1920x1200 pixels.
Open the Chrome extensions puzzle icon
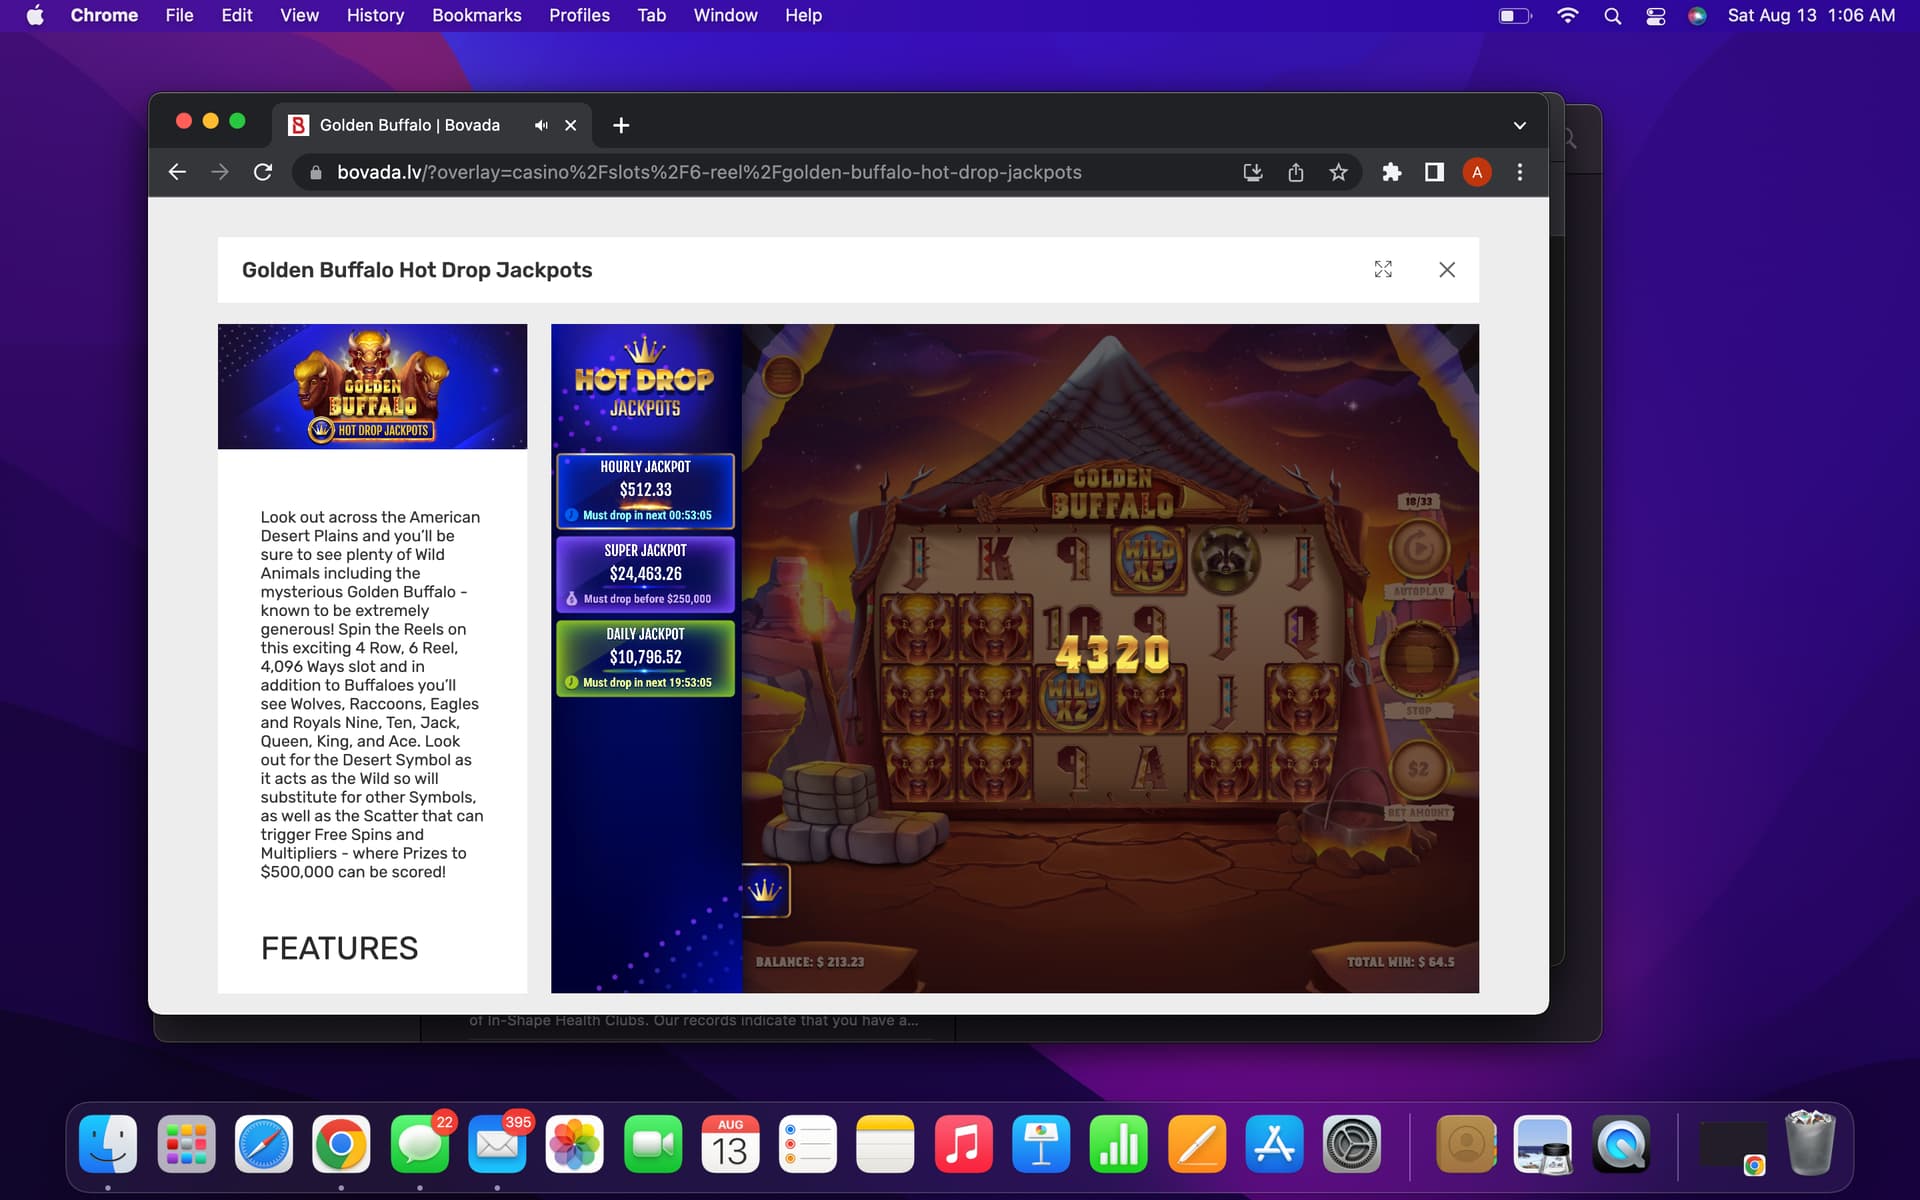tap(1391, 172)
